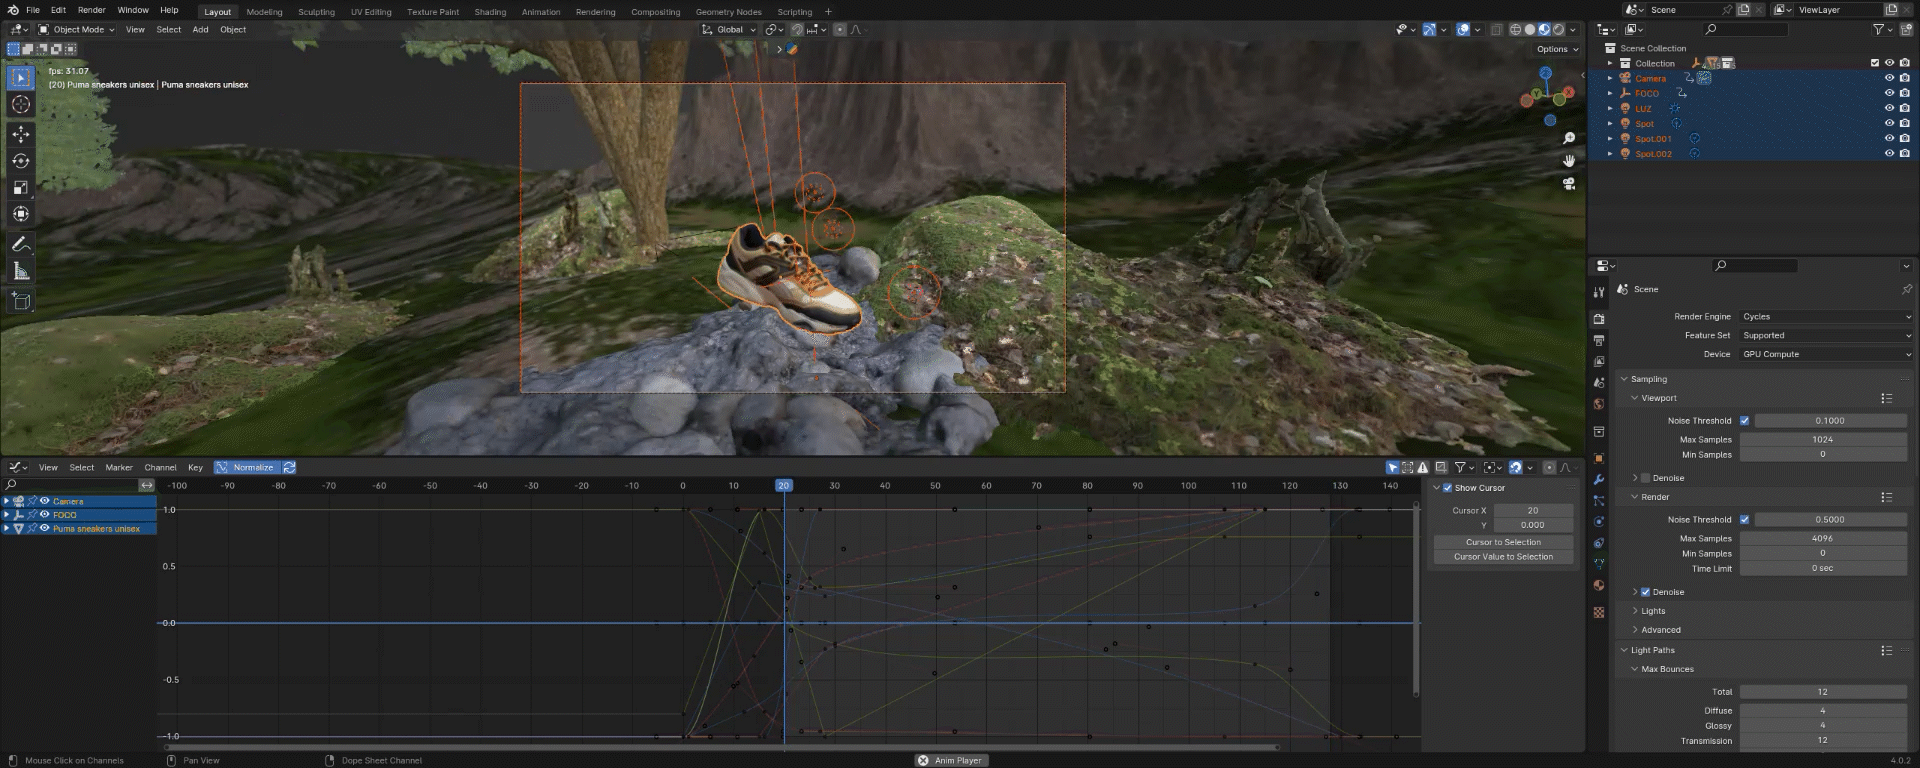This screenshot has height=768, width=1920.
Task: Select the Add Cube tool
Action: (21, 301)
